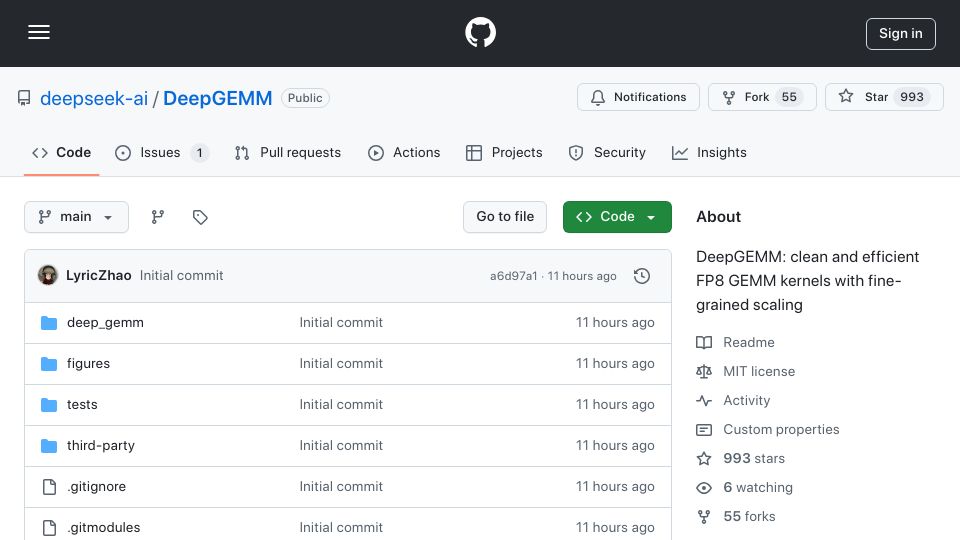Click the .gitignore file icon
Viewport: 960px width, 540px height.
49,487
